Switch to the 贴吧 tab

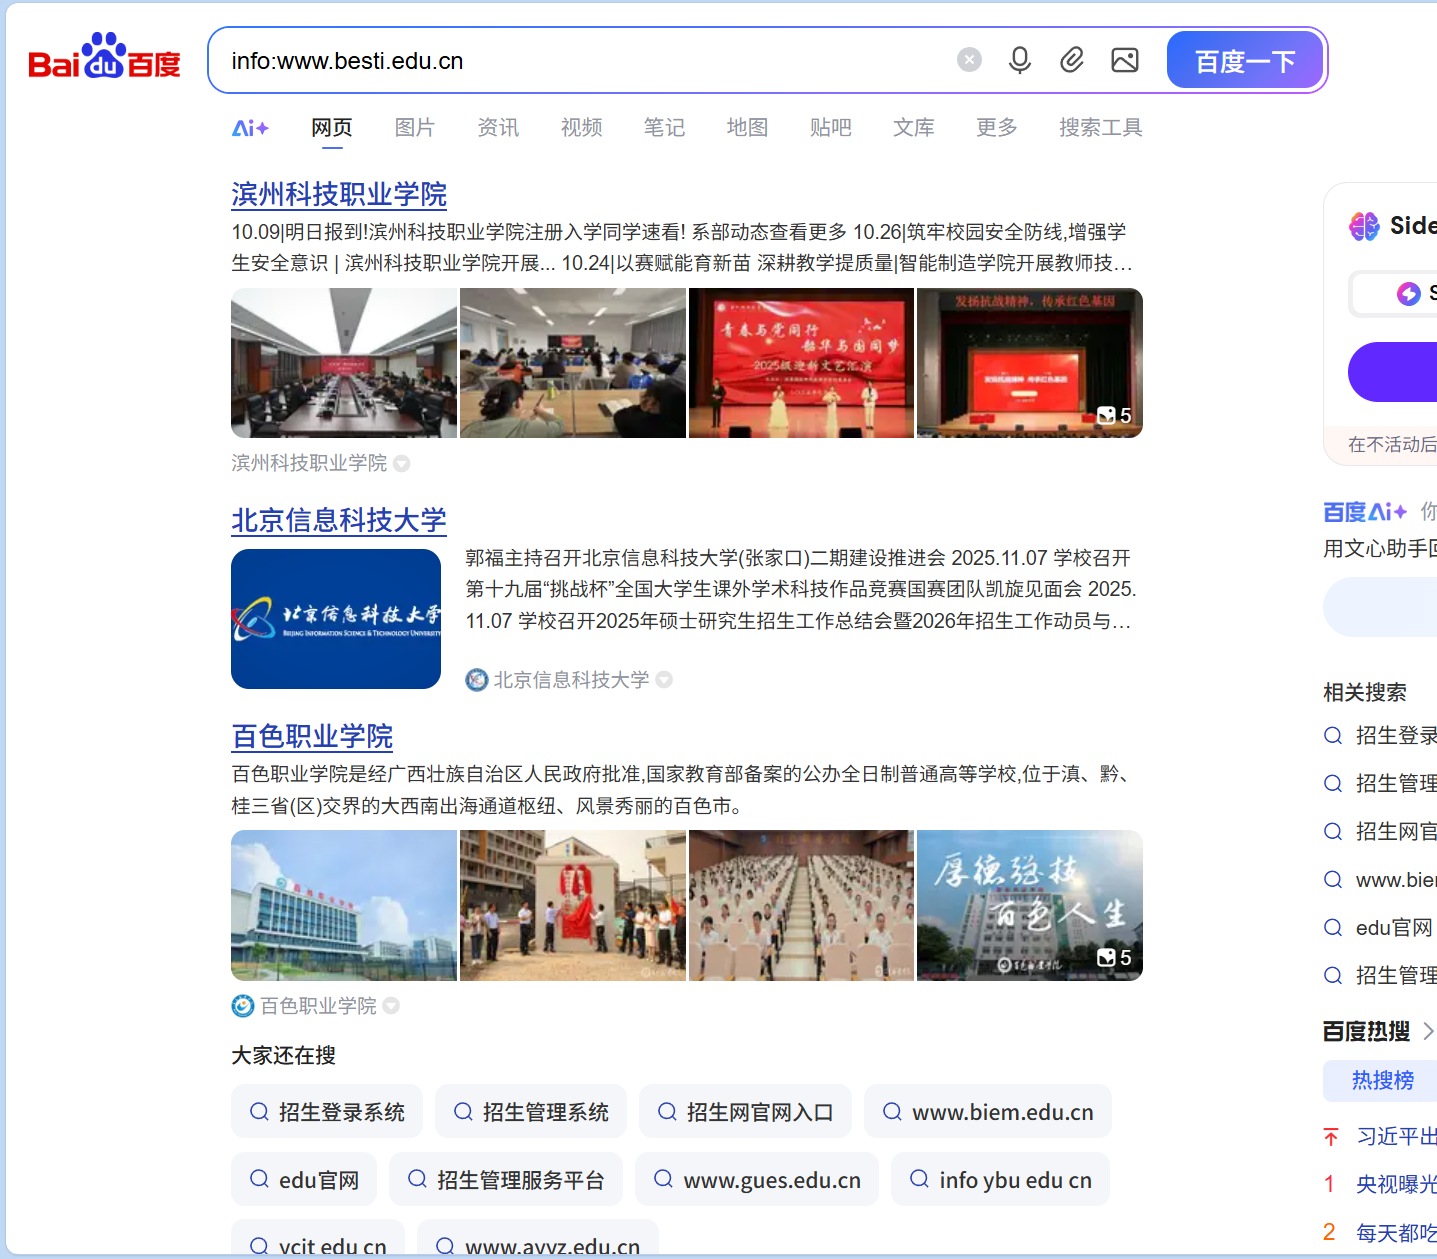[x=830, y=128]
